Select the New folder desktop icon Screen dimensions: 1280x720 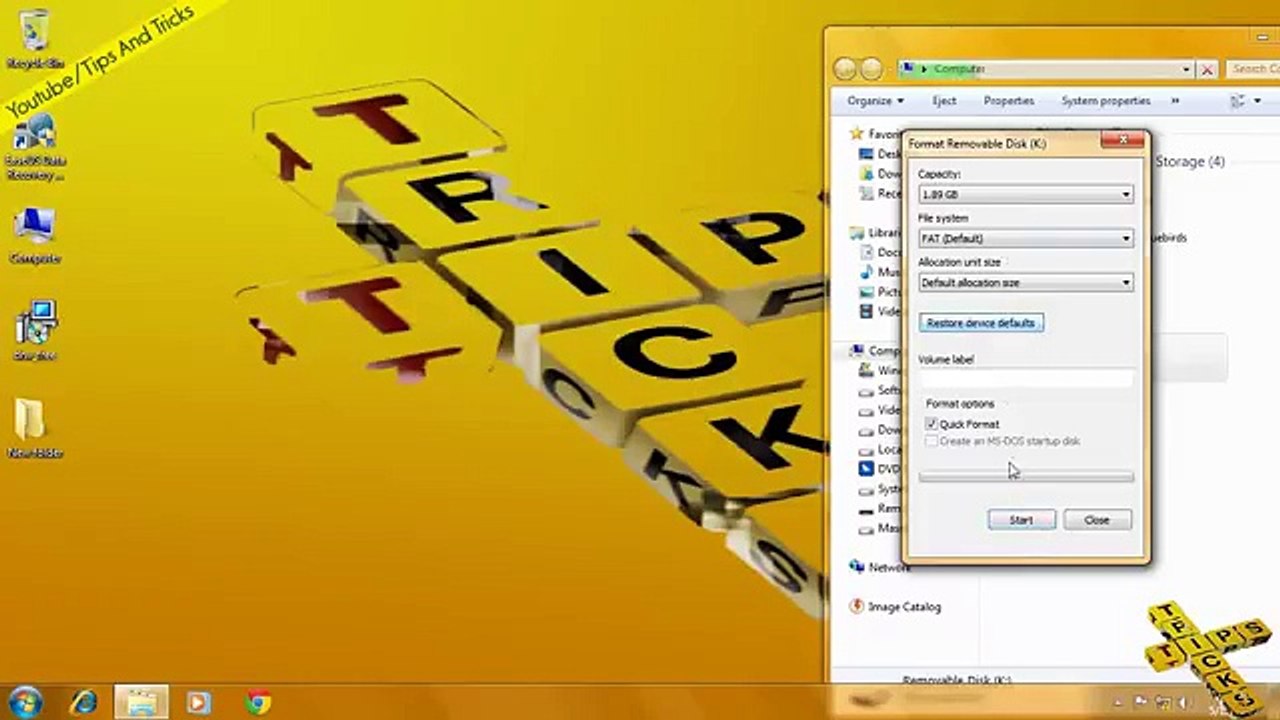point(34,428)
